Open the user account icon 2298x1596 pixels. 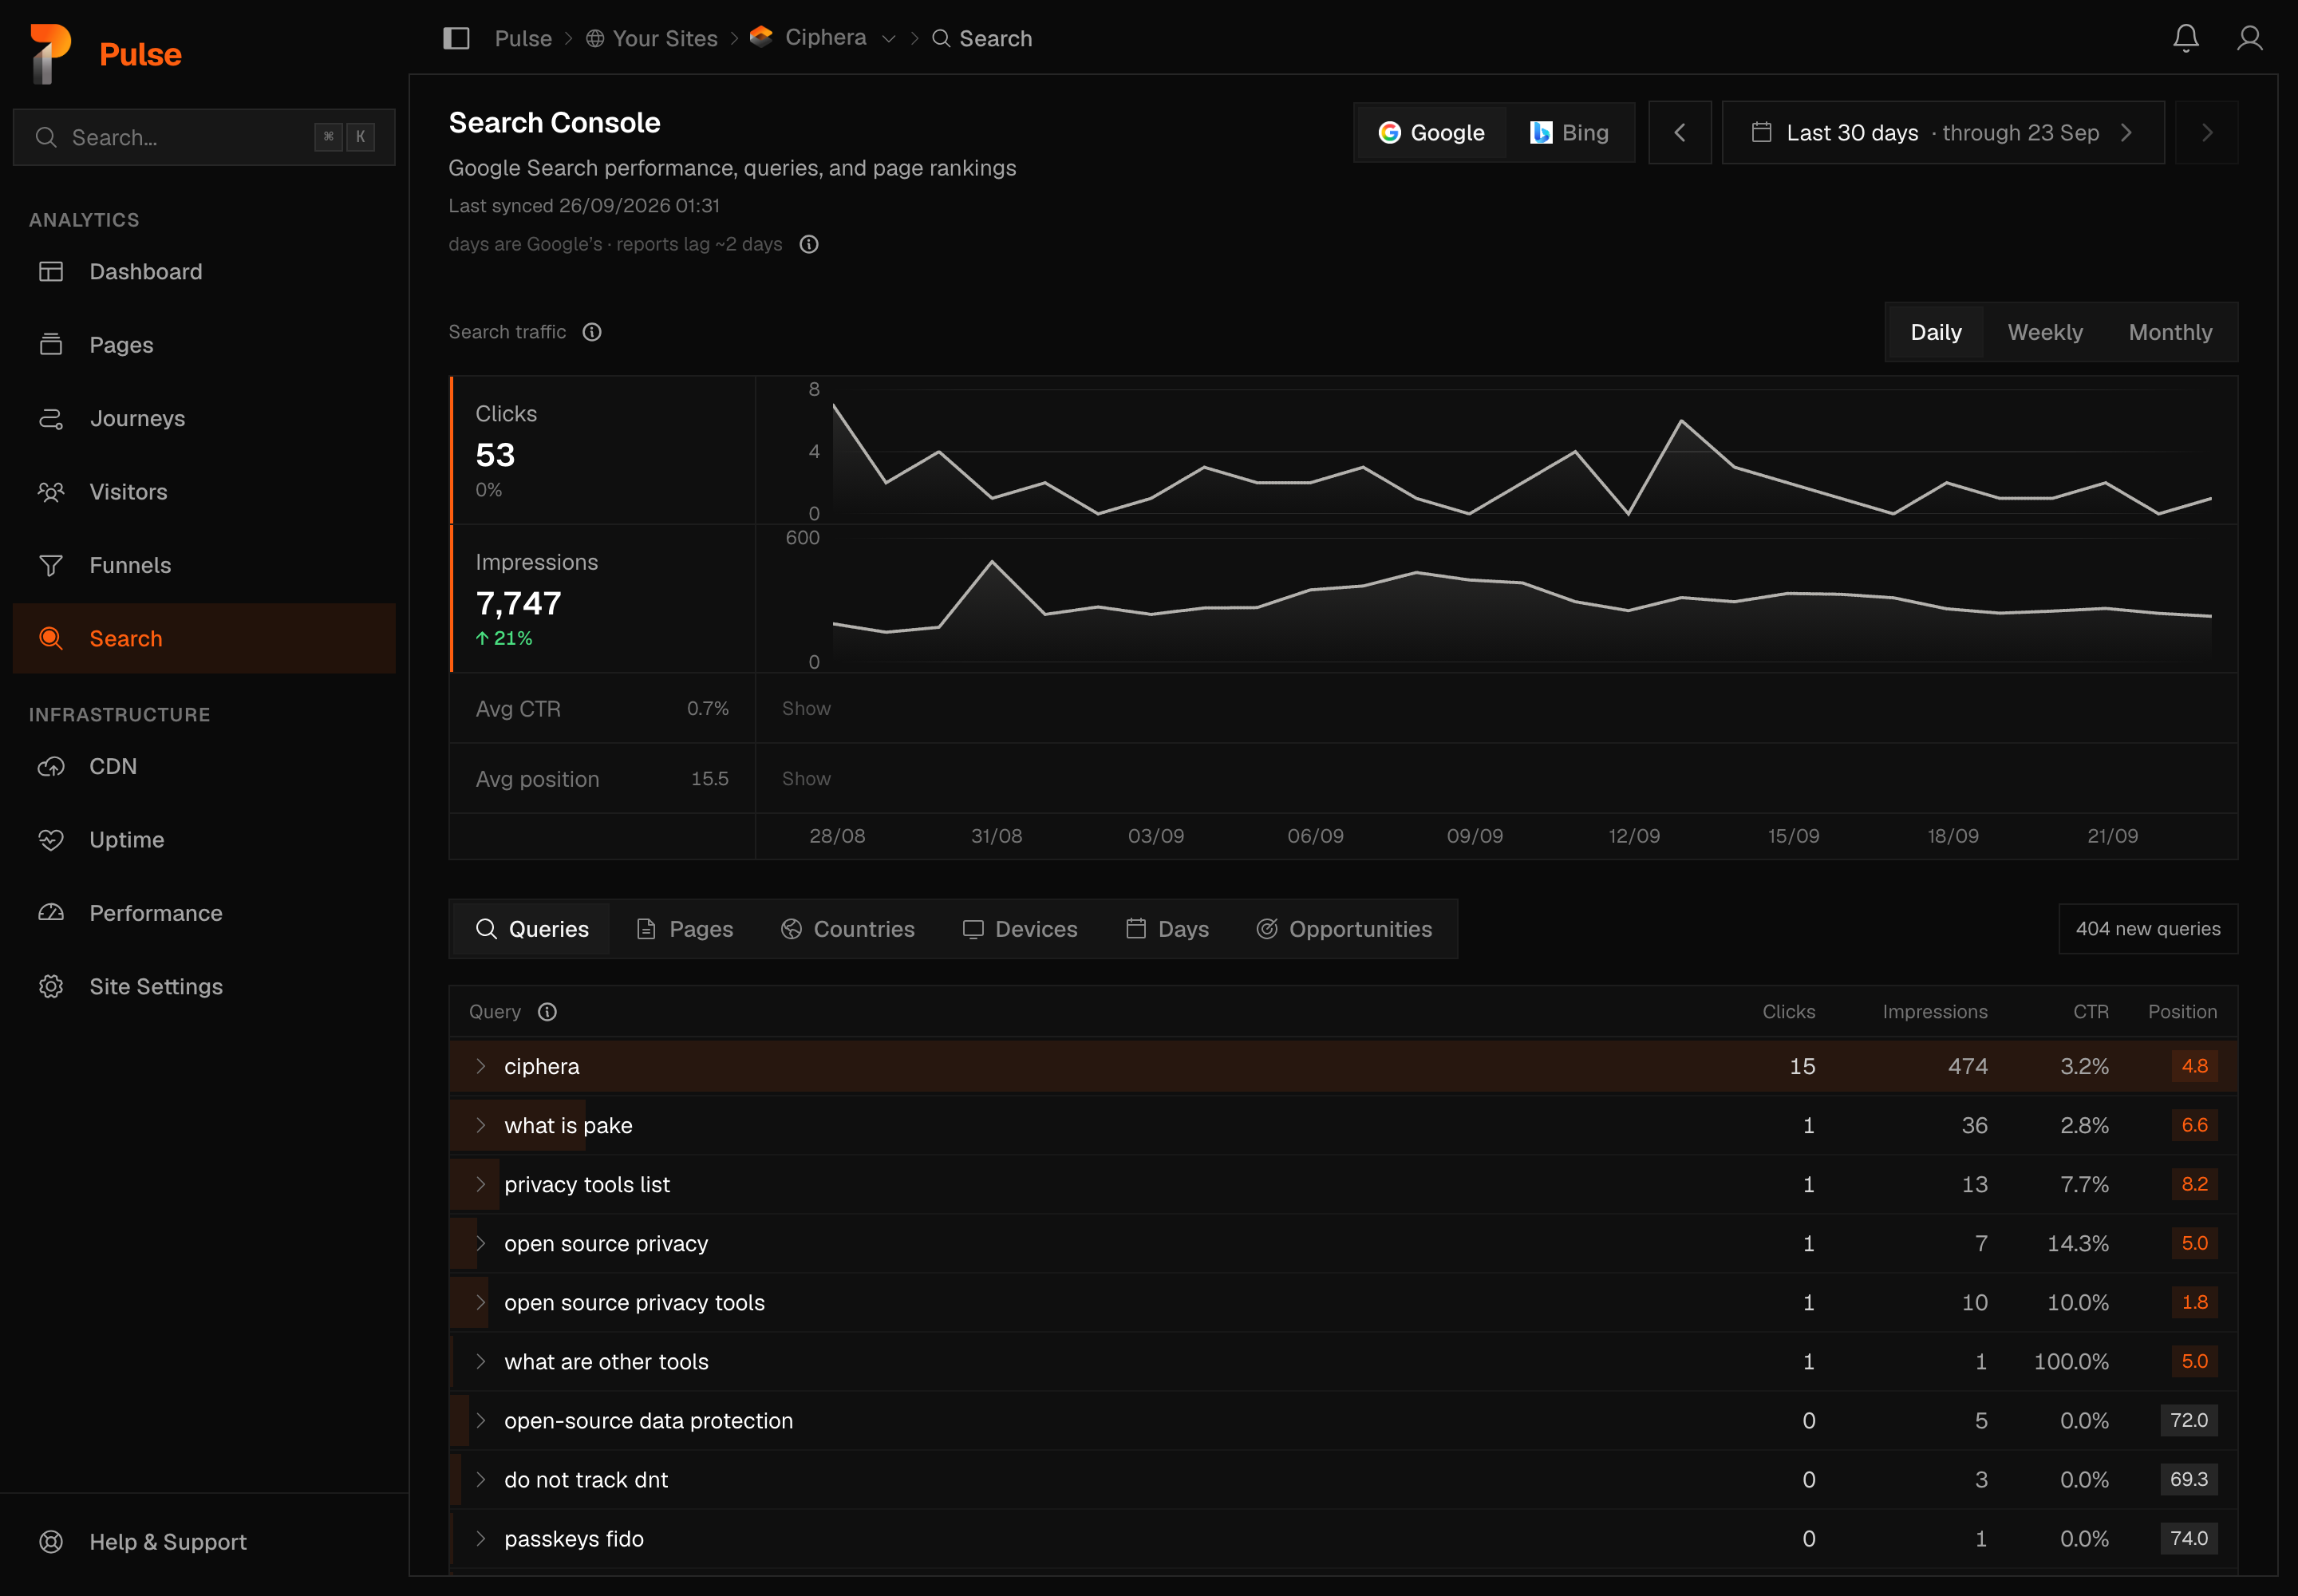2250,38
